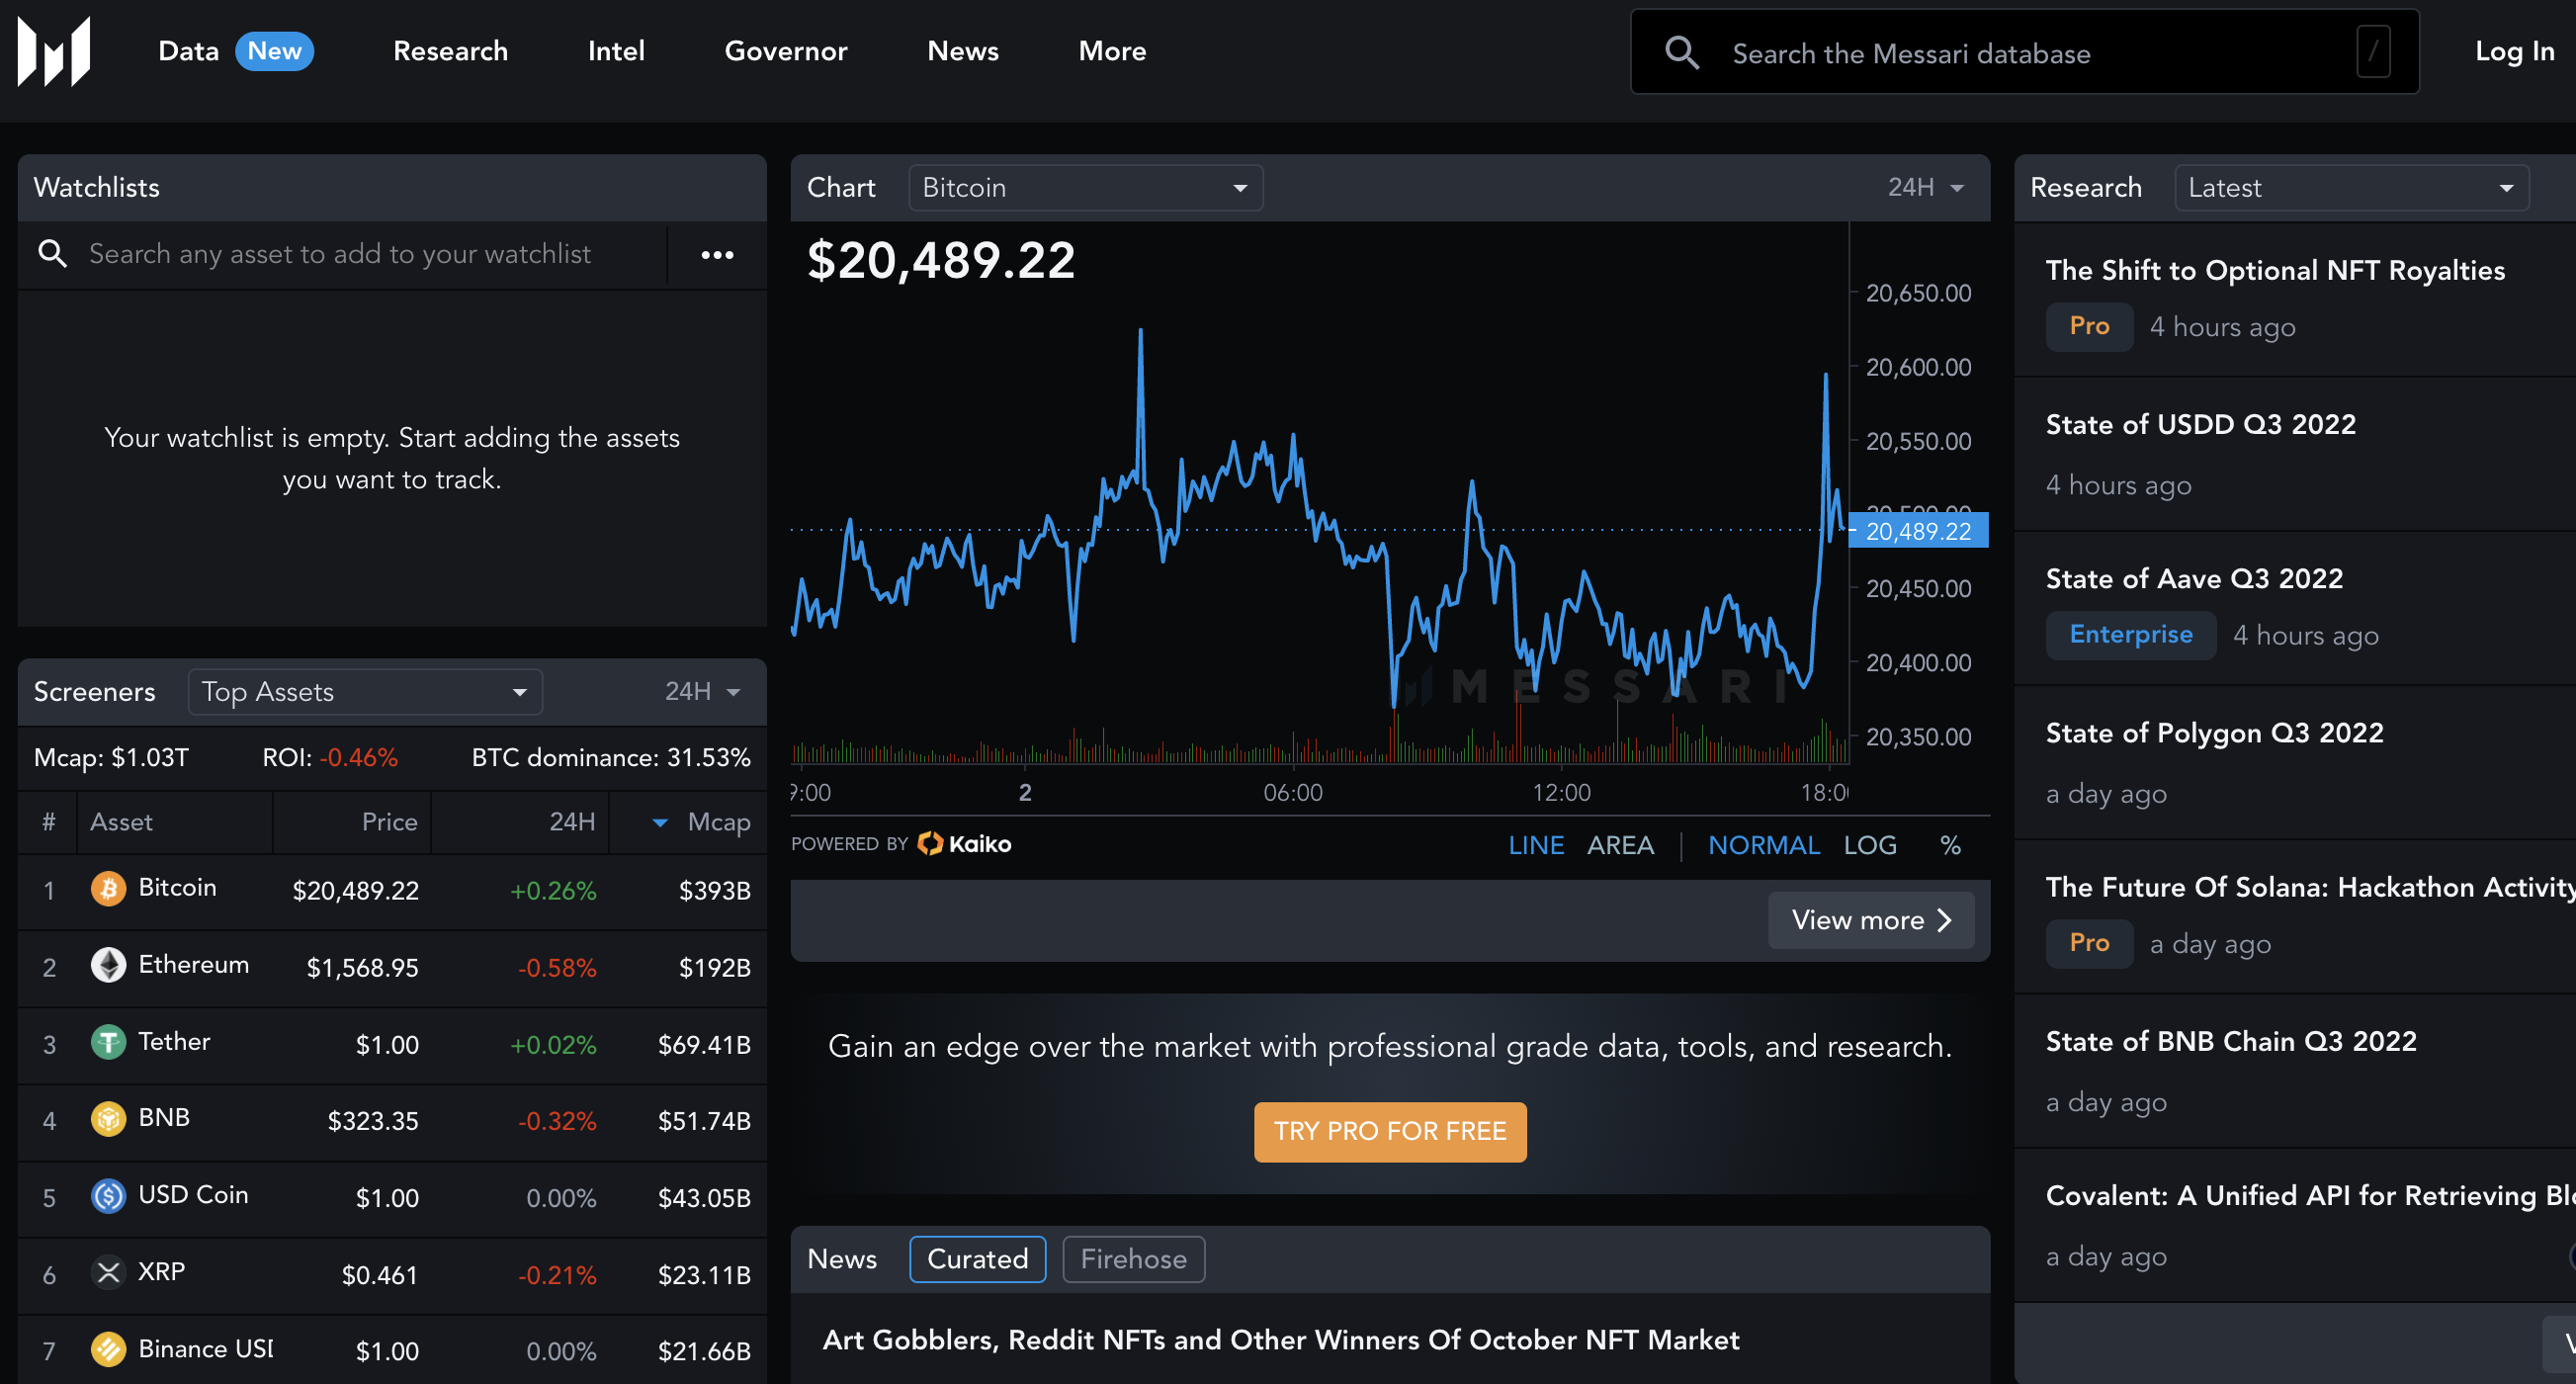Open the Bitcoin asset selector on the chart
Screen dimensions: 2576x1384
click(1085, 187)
